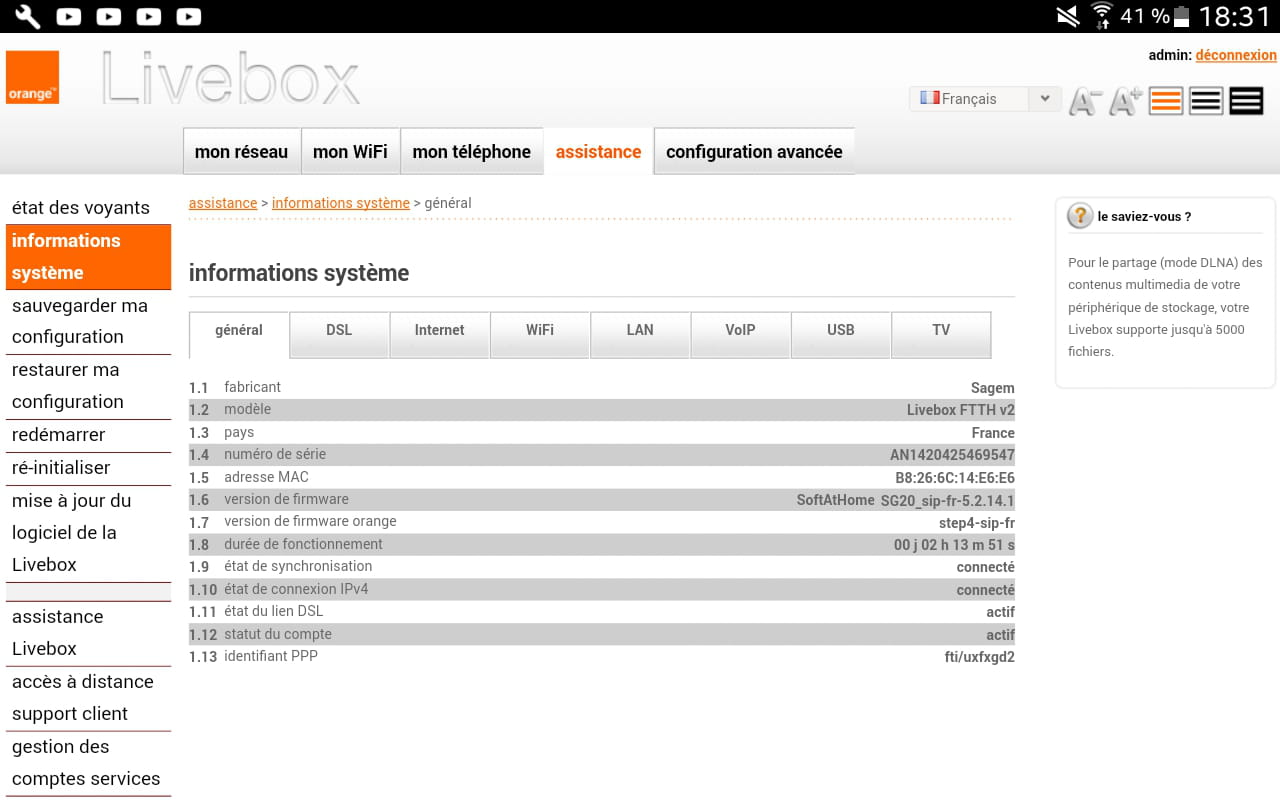Open 'restaurer ma configuration' sidebar item

(88, 386)
